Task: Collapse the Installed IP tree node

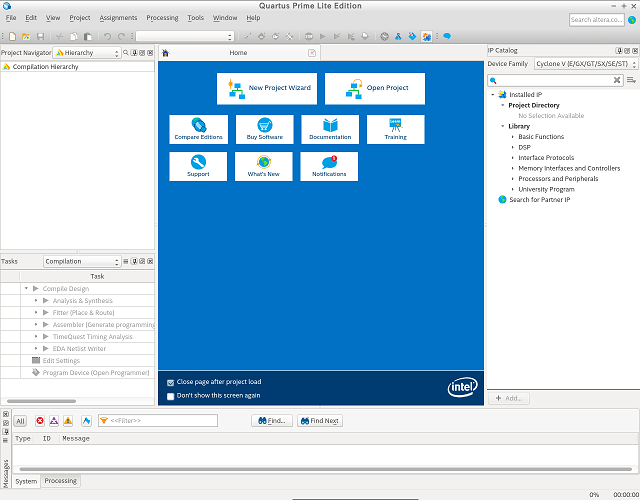Action: [493, 94]
